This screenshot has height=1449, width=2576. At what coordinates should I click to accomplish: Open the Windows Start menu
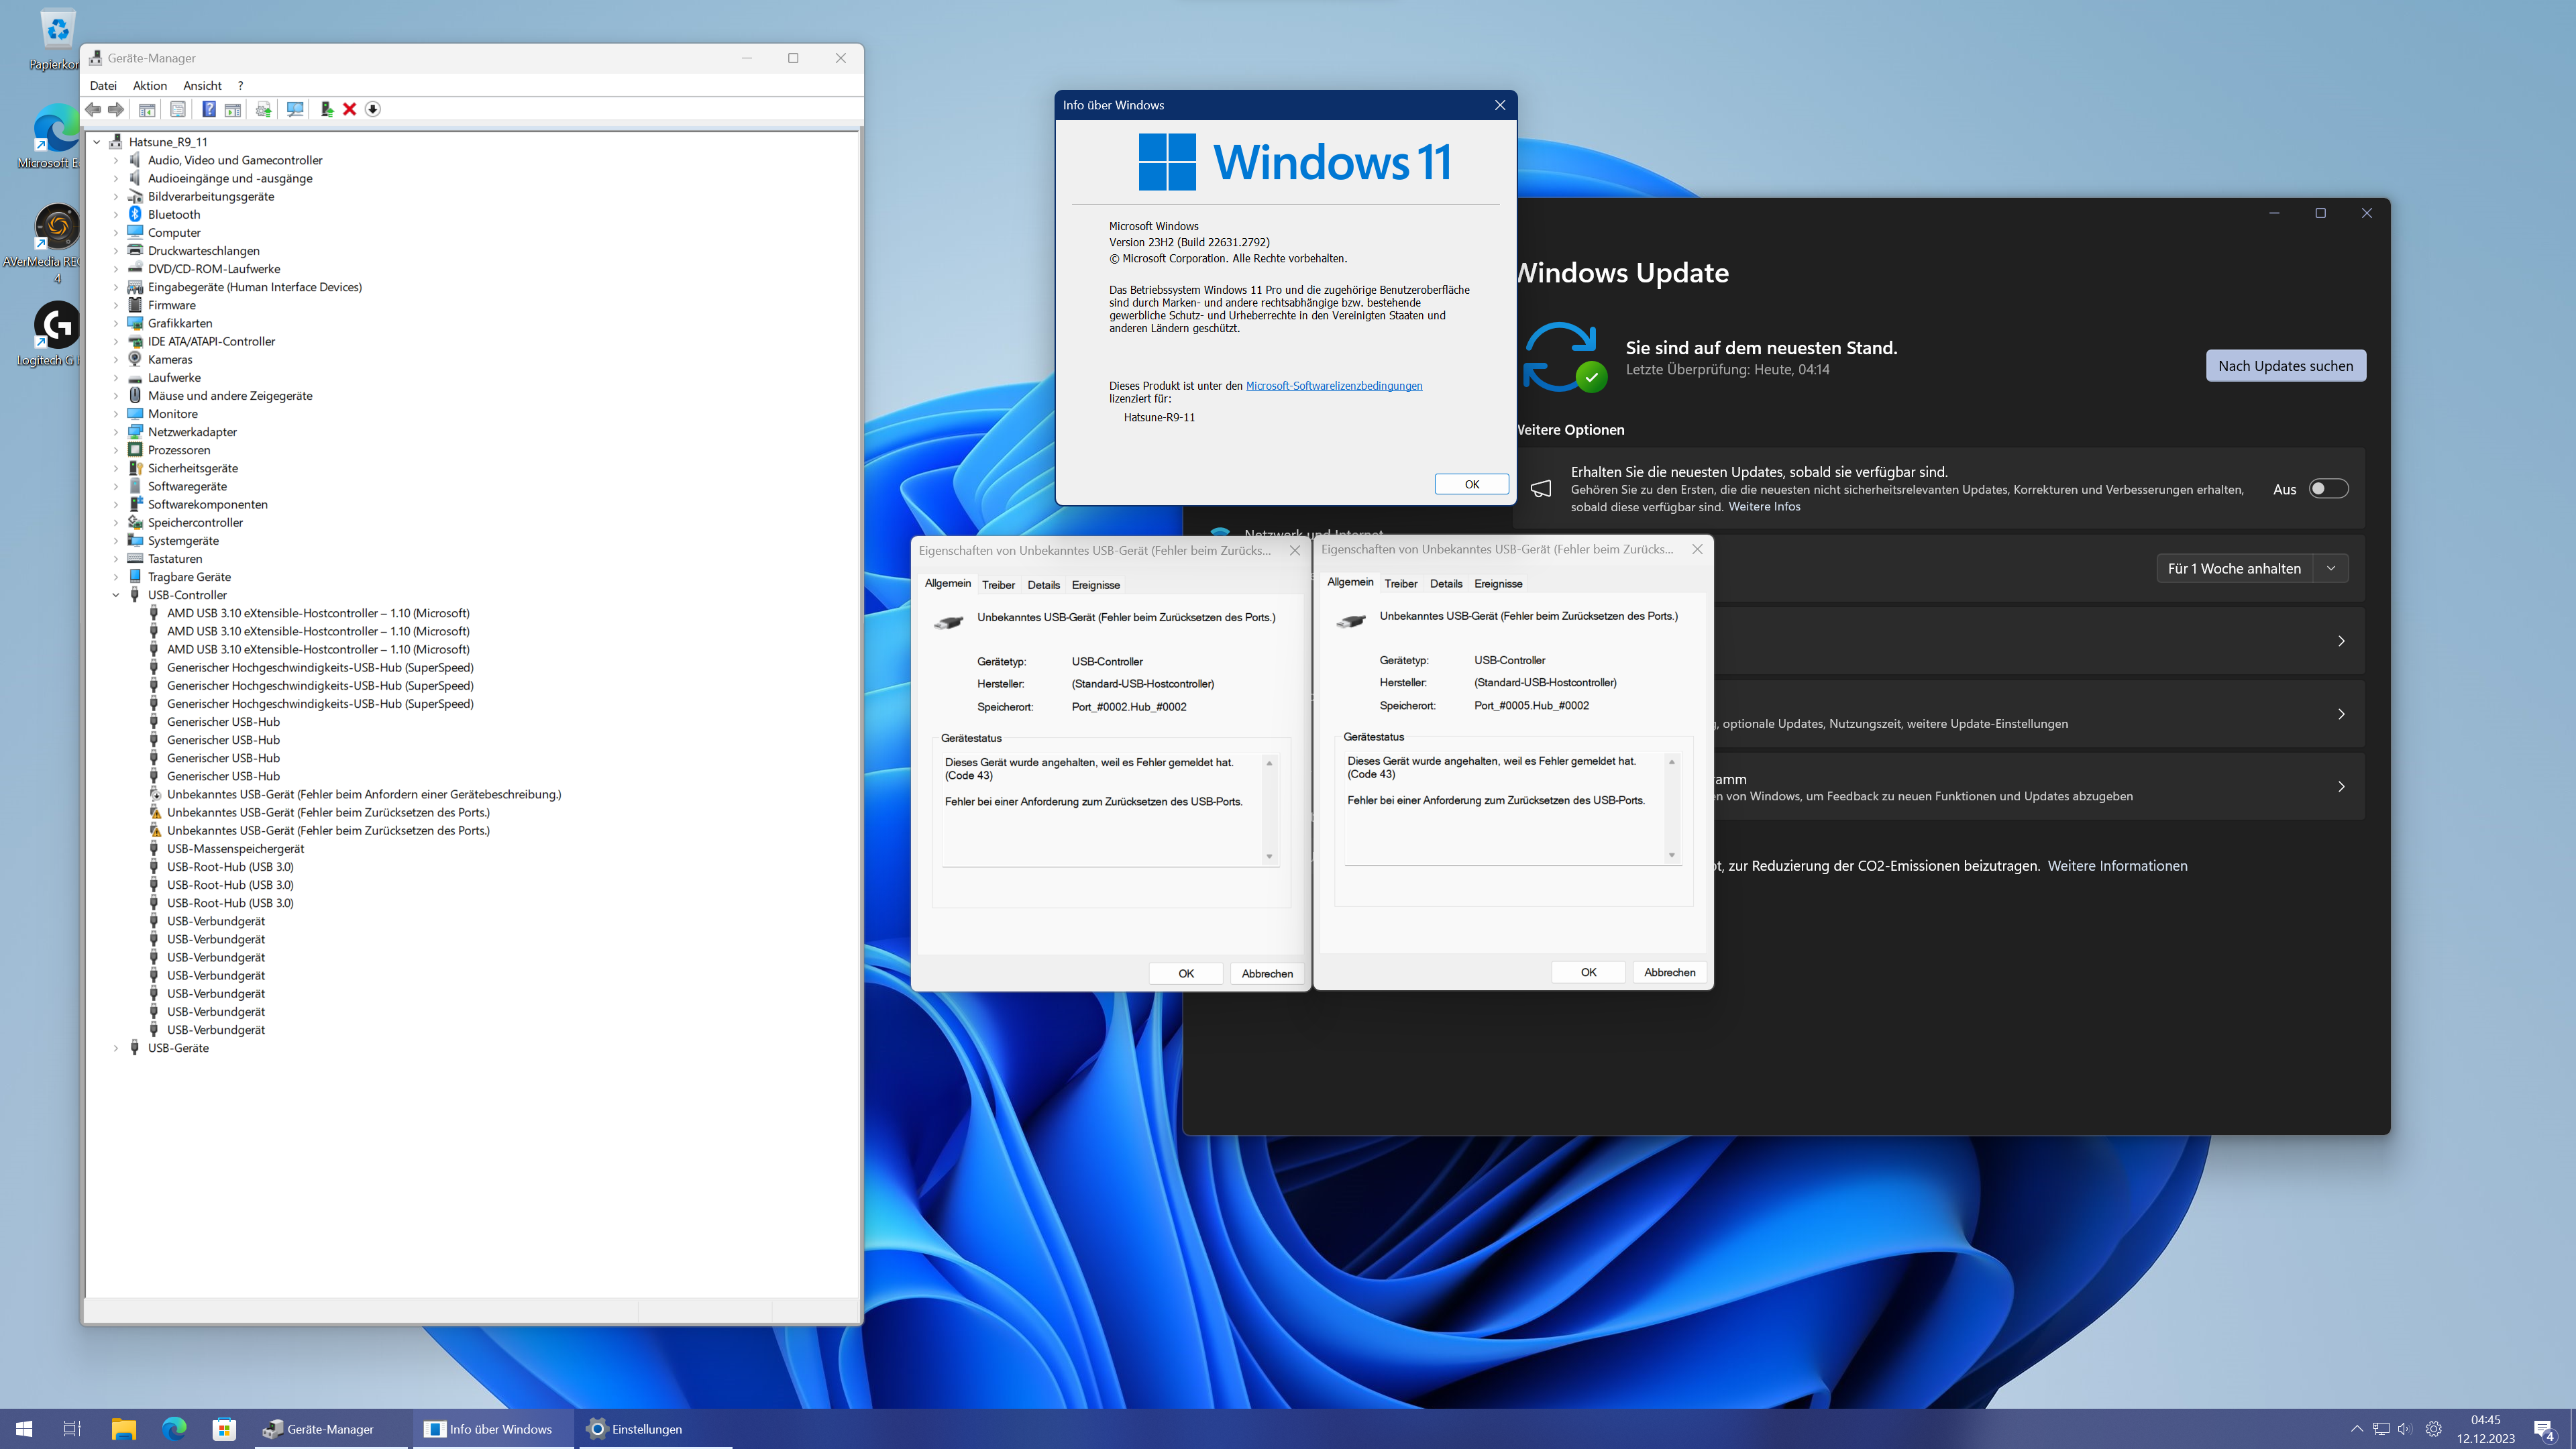[x=24, y=1429]
